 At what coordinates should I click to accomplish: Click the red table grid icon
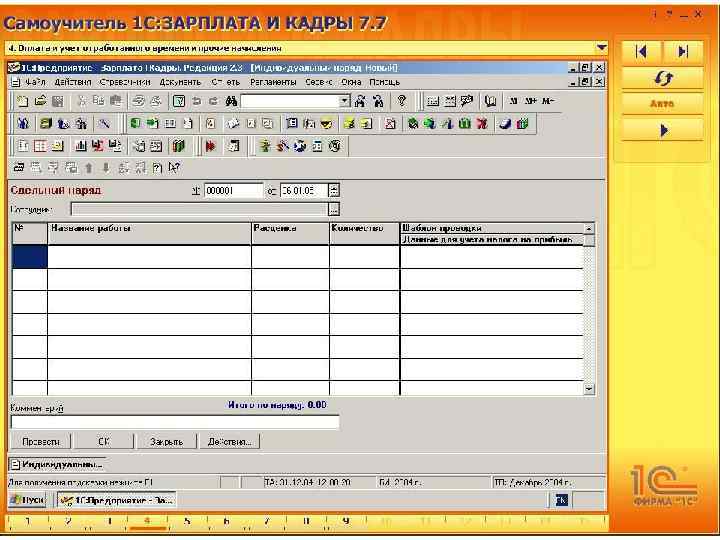pos(40,146)
